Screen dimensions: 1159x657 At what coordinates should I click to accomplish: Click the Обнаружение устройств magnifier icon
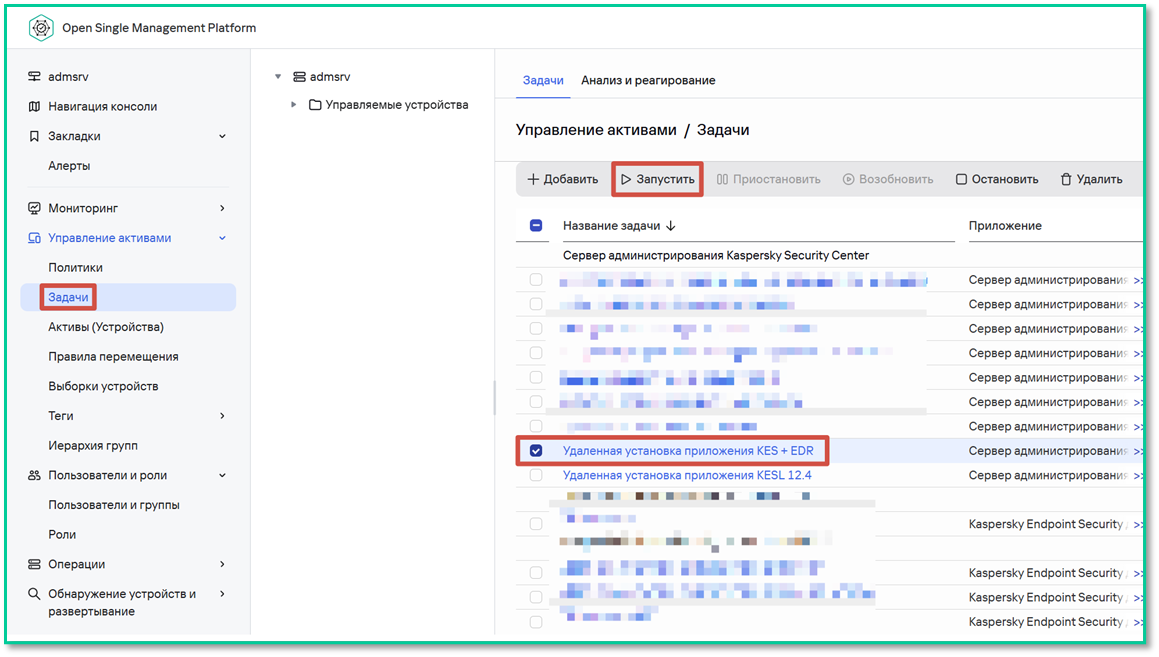pos(34,593)
